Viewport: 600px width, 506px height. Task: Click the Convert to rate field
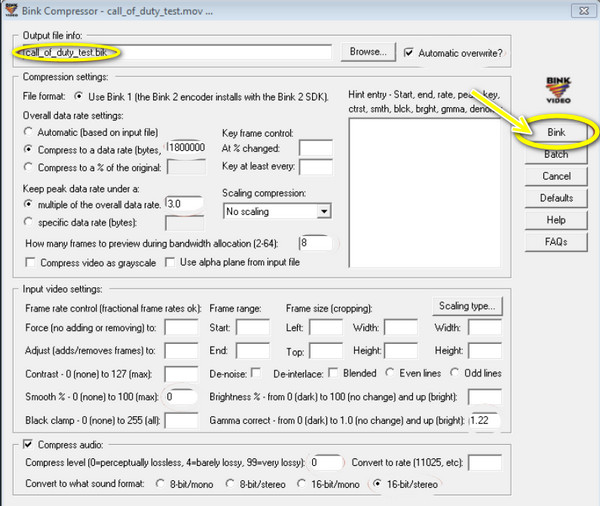click(x=485, y=462)
